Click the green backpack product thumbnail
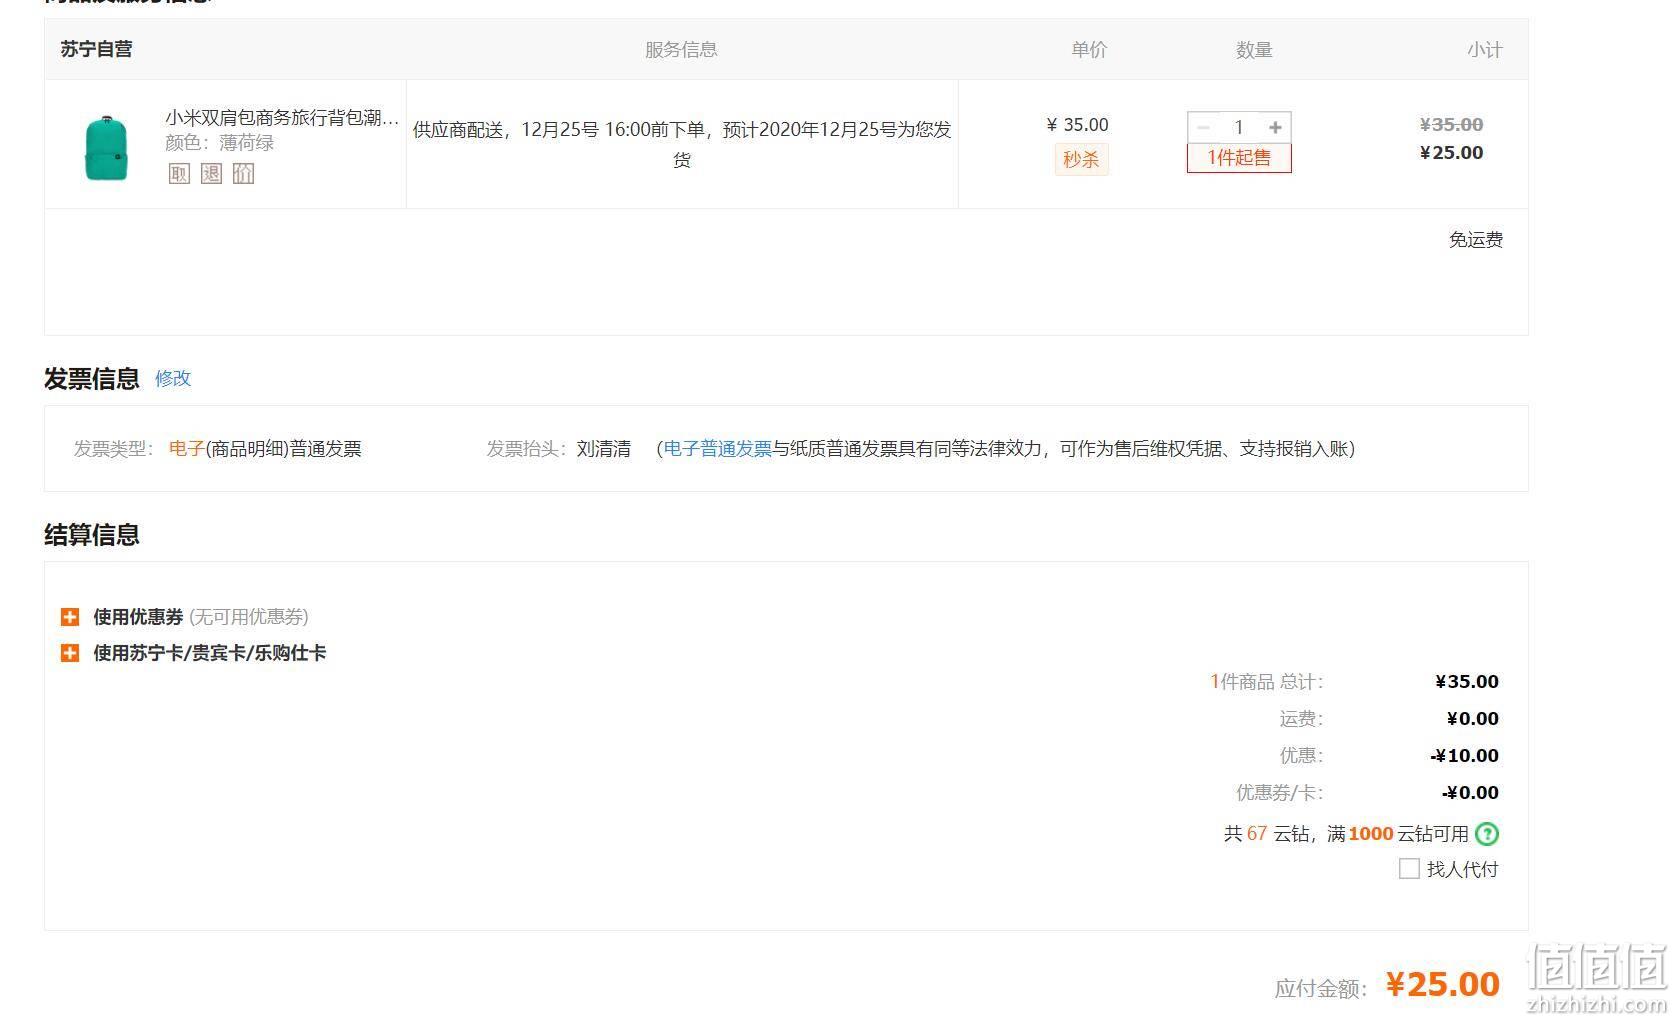 click(x=106, y=147)
